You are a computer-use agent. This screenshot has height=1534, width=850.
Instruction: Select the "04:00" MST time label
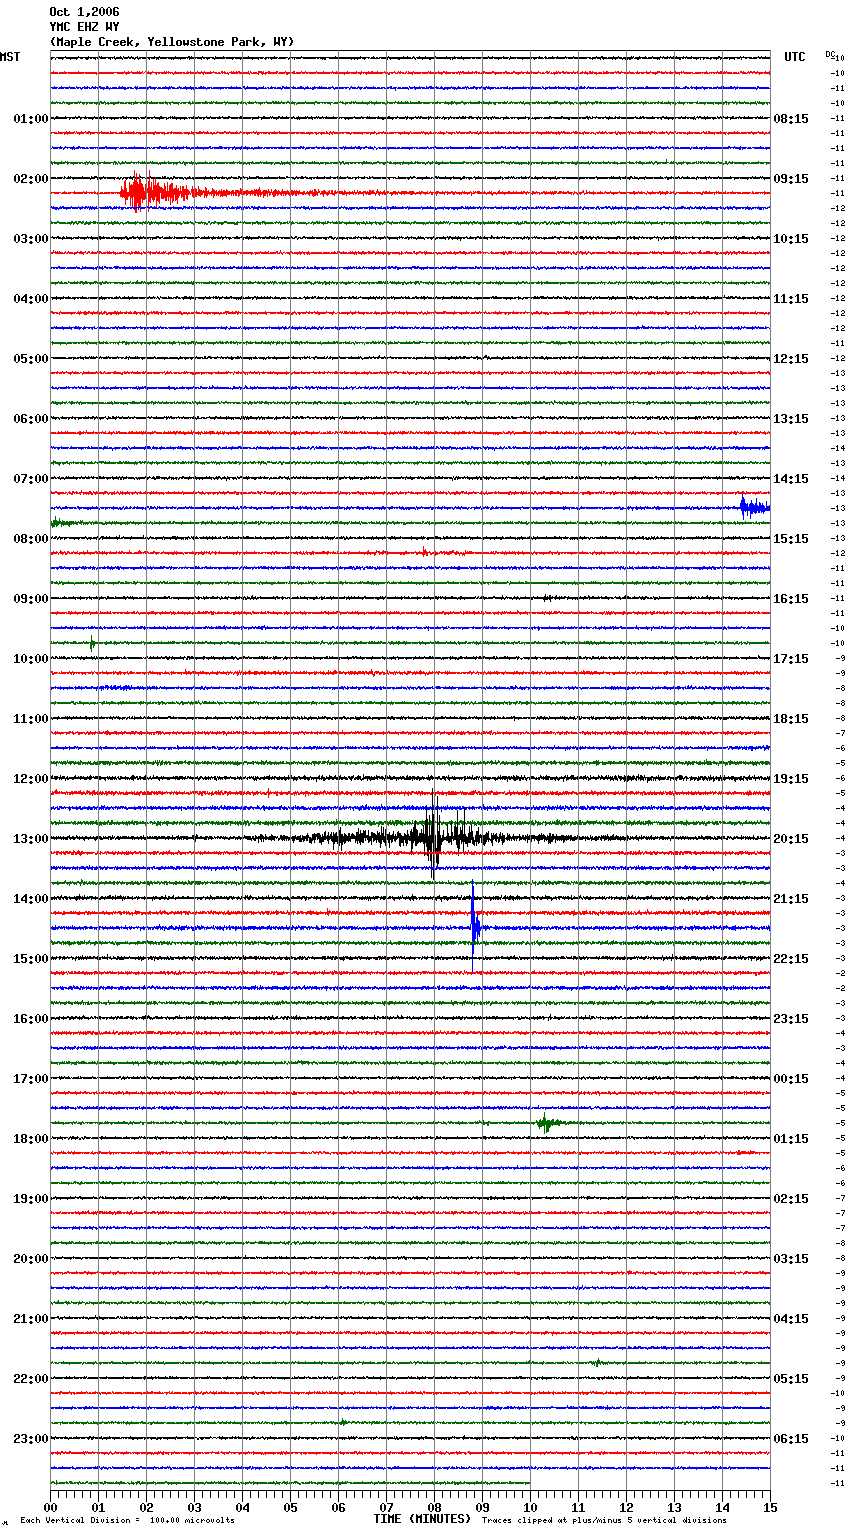point(31,299)
